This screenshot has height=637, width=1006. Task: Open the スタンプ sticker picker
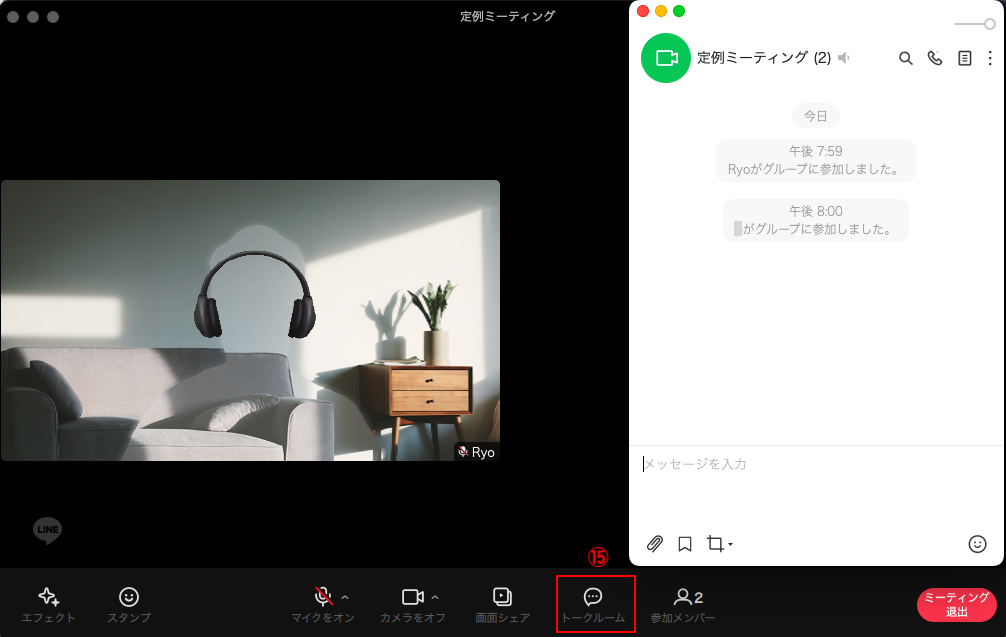pos(127,603)
